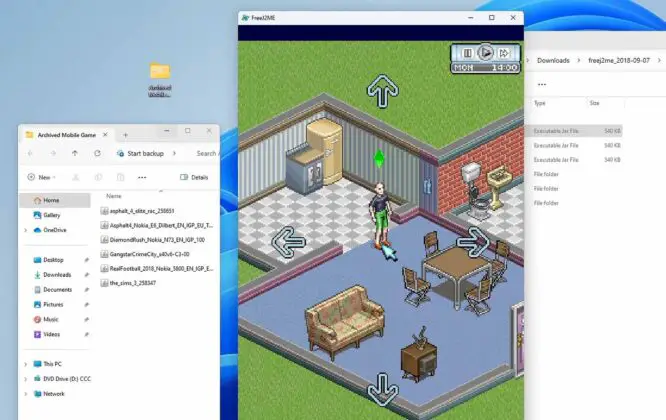Fast-forward the Sims game time
This screenshot has width=666, height=420.
[504, 53]
